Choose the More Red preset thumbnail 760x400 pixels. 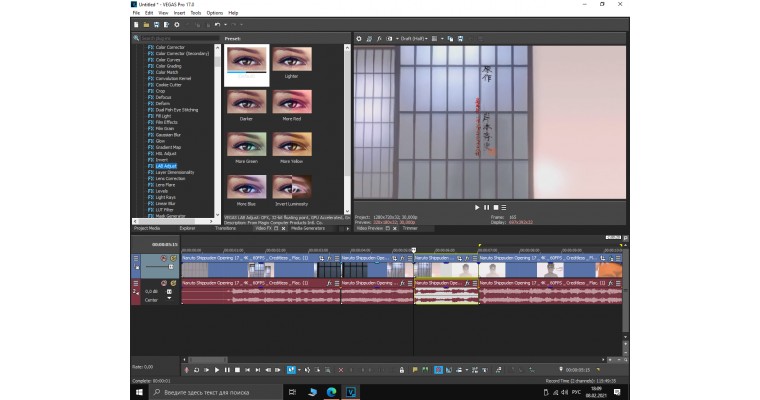click(x=292, y=103)
